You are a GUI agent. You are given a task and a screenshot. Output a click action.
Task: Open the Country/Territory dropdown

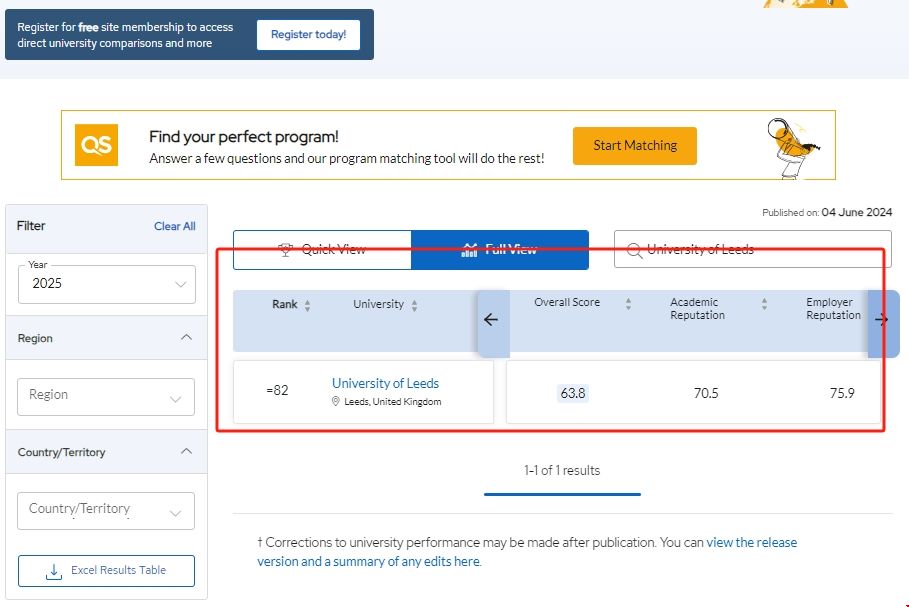(106, 510)
